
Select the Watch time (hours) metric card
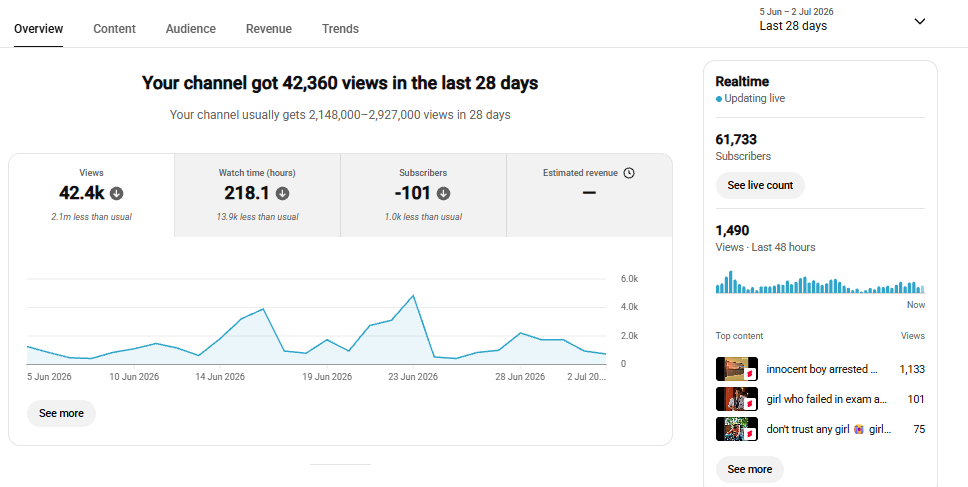pyautogui.click(x=257, y=195)
